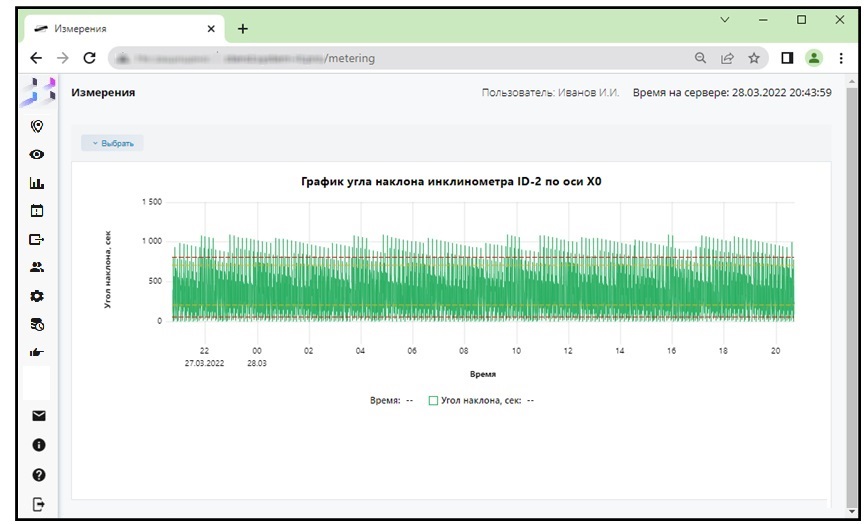Reload the page with the refresh button
Image resolution: width=865 pixels, height=524 pixels.
pos(89,58)
